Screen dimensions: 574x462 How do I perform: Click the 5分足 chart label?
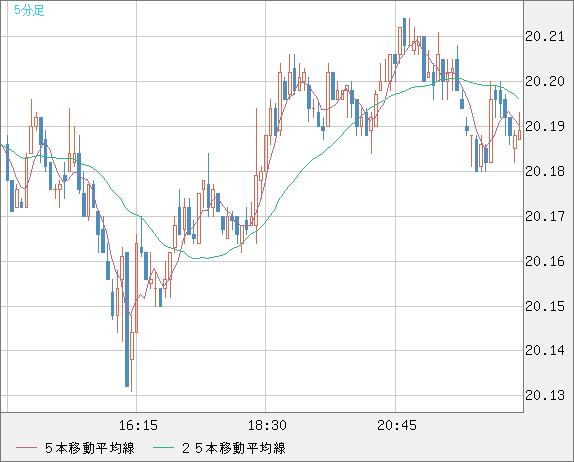point(29,10)
